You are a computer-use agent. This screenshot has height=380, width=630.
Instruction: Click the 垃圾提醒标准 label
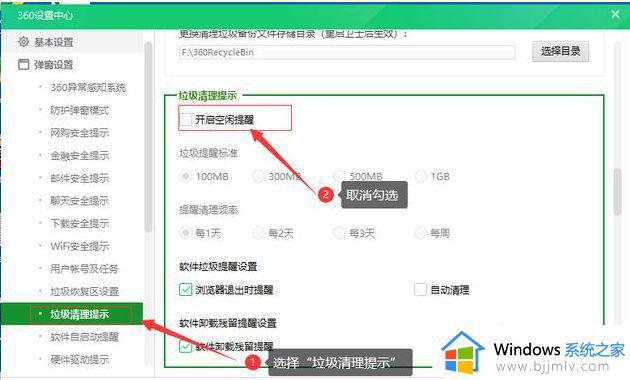[209, 153]
